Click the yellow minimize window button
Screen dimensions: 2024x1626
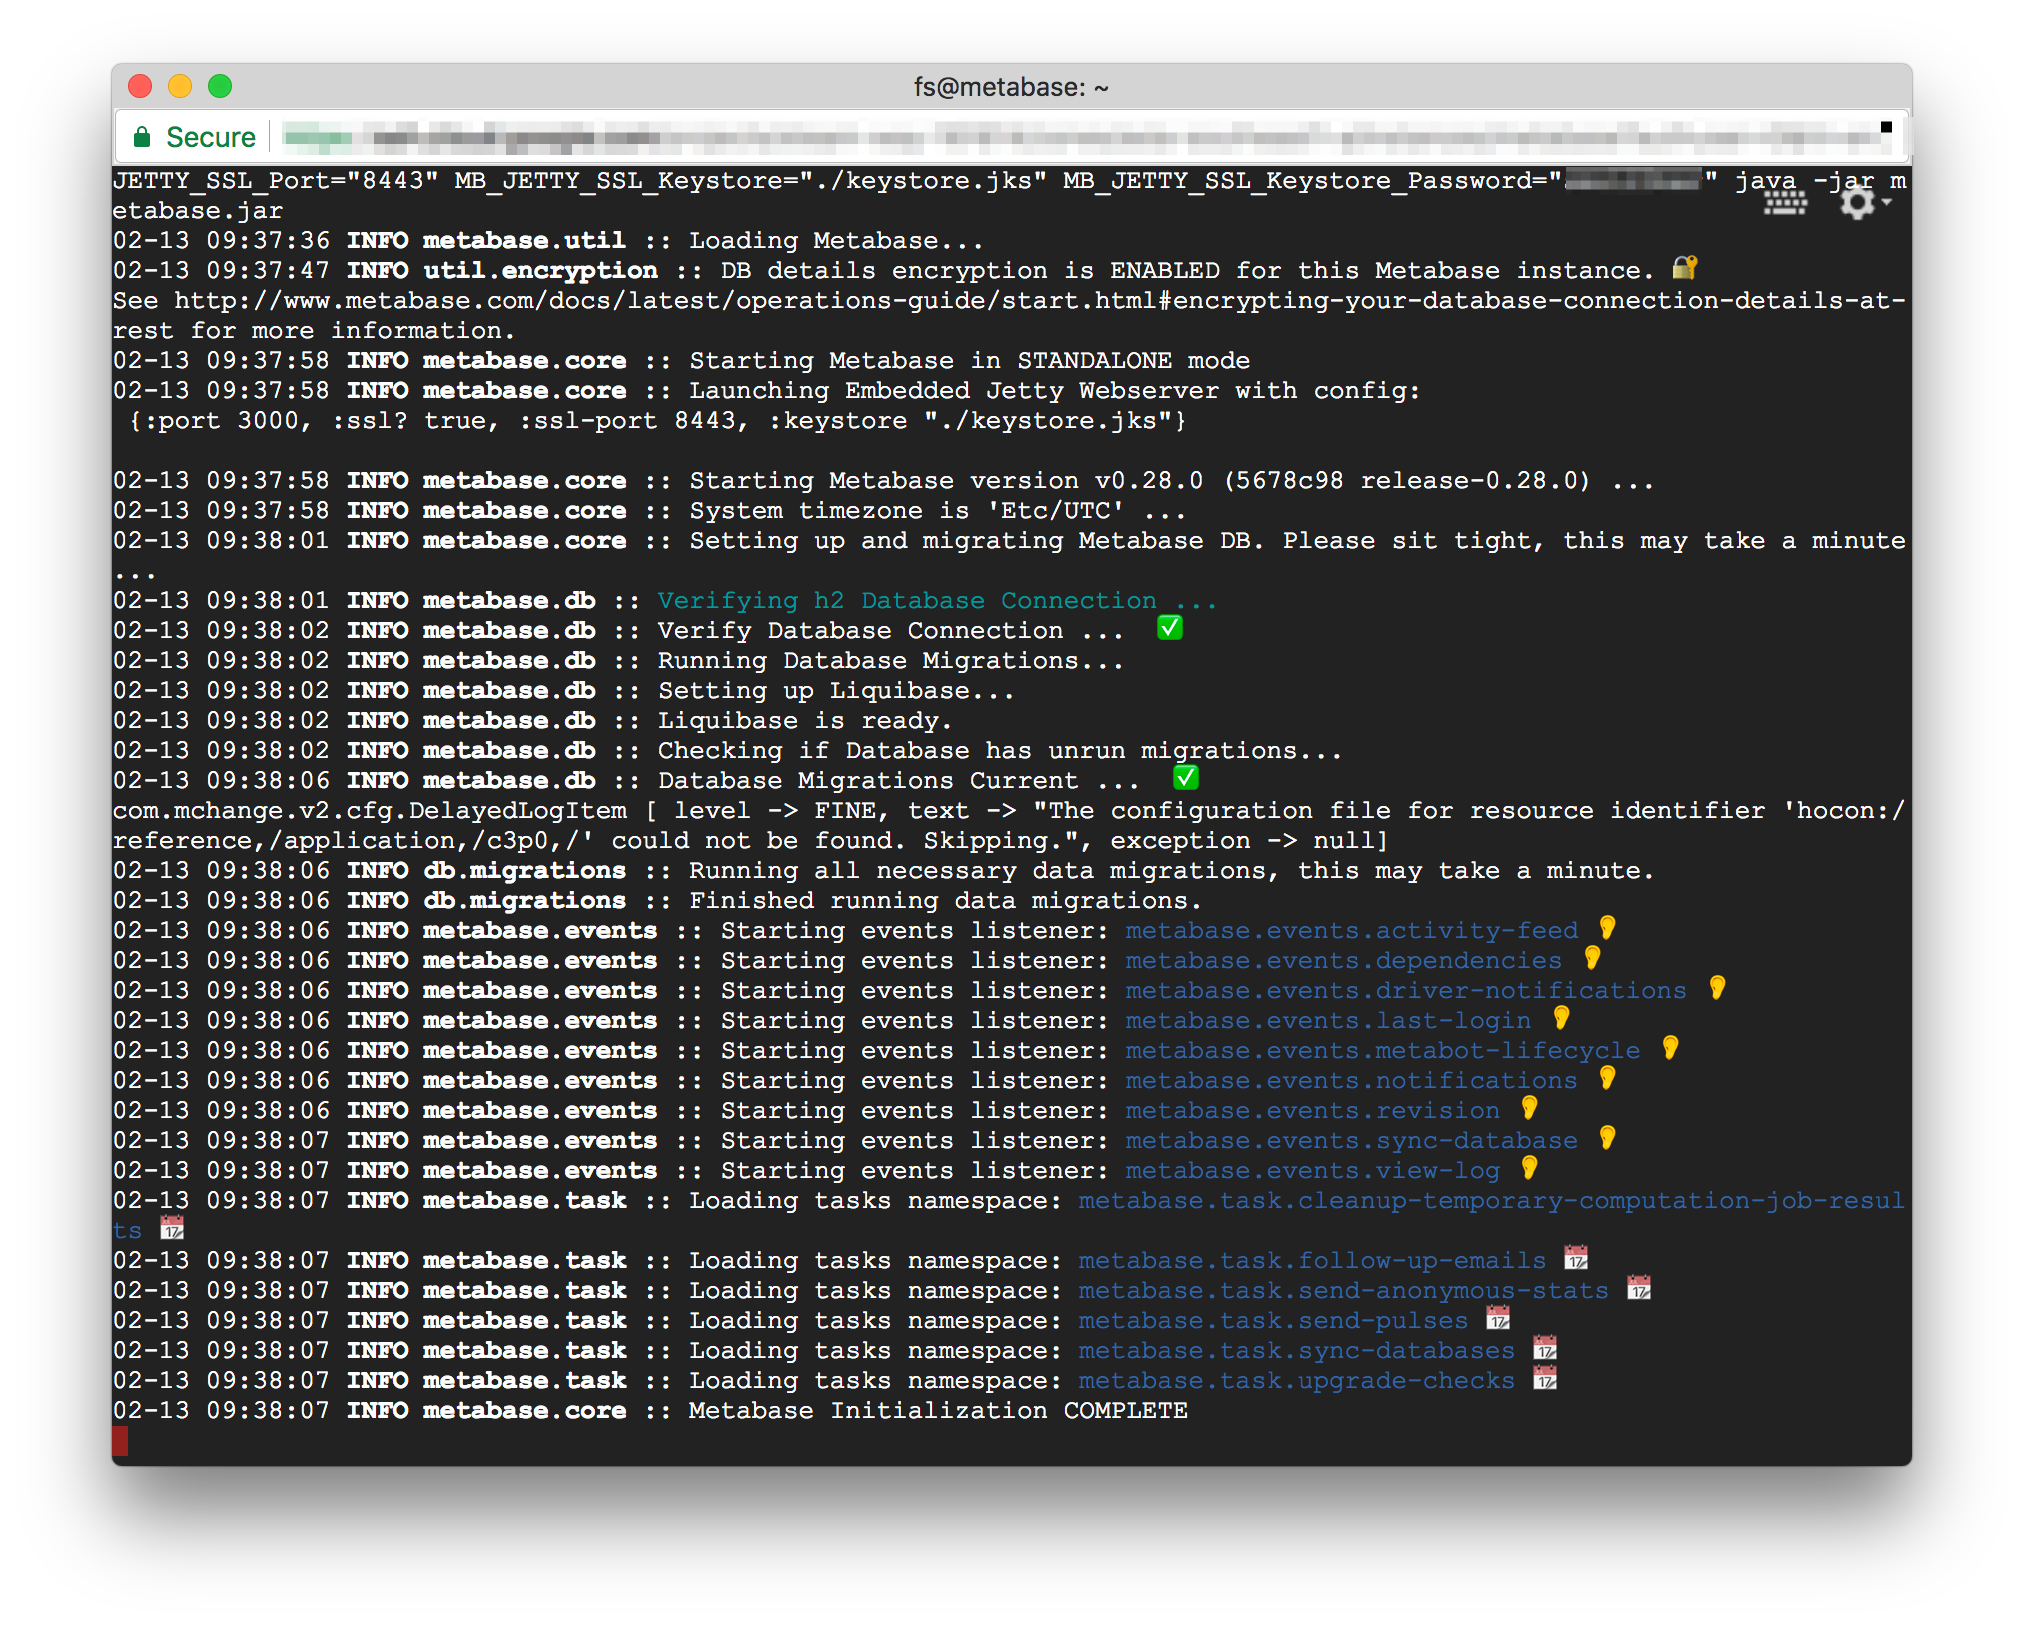point(180,87)
